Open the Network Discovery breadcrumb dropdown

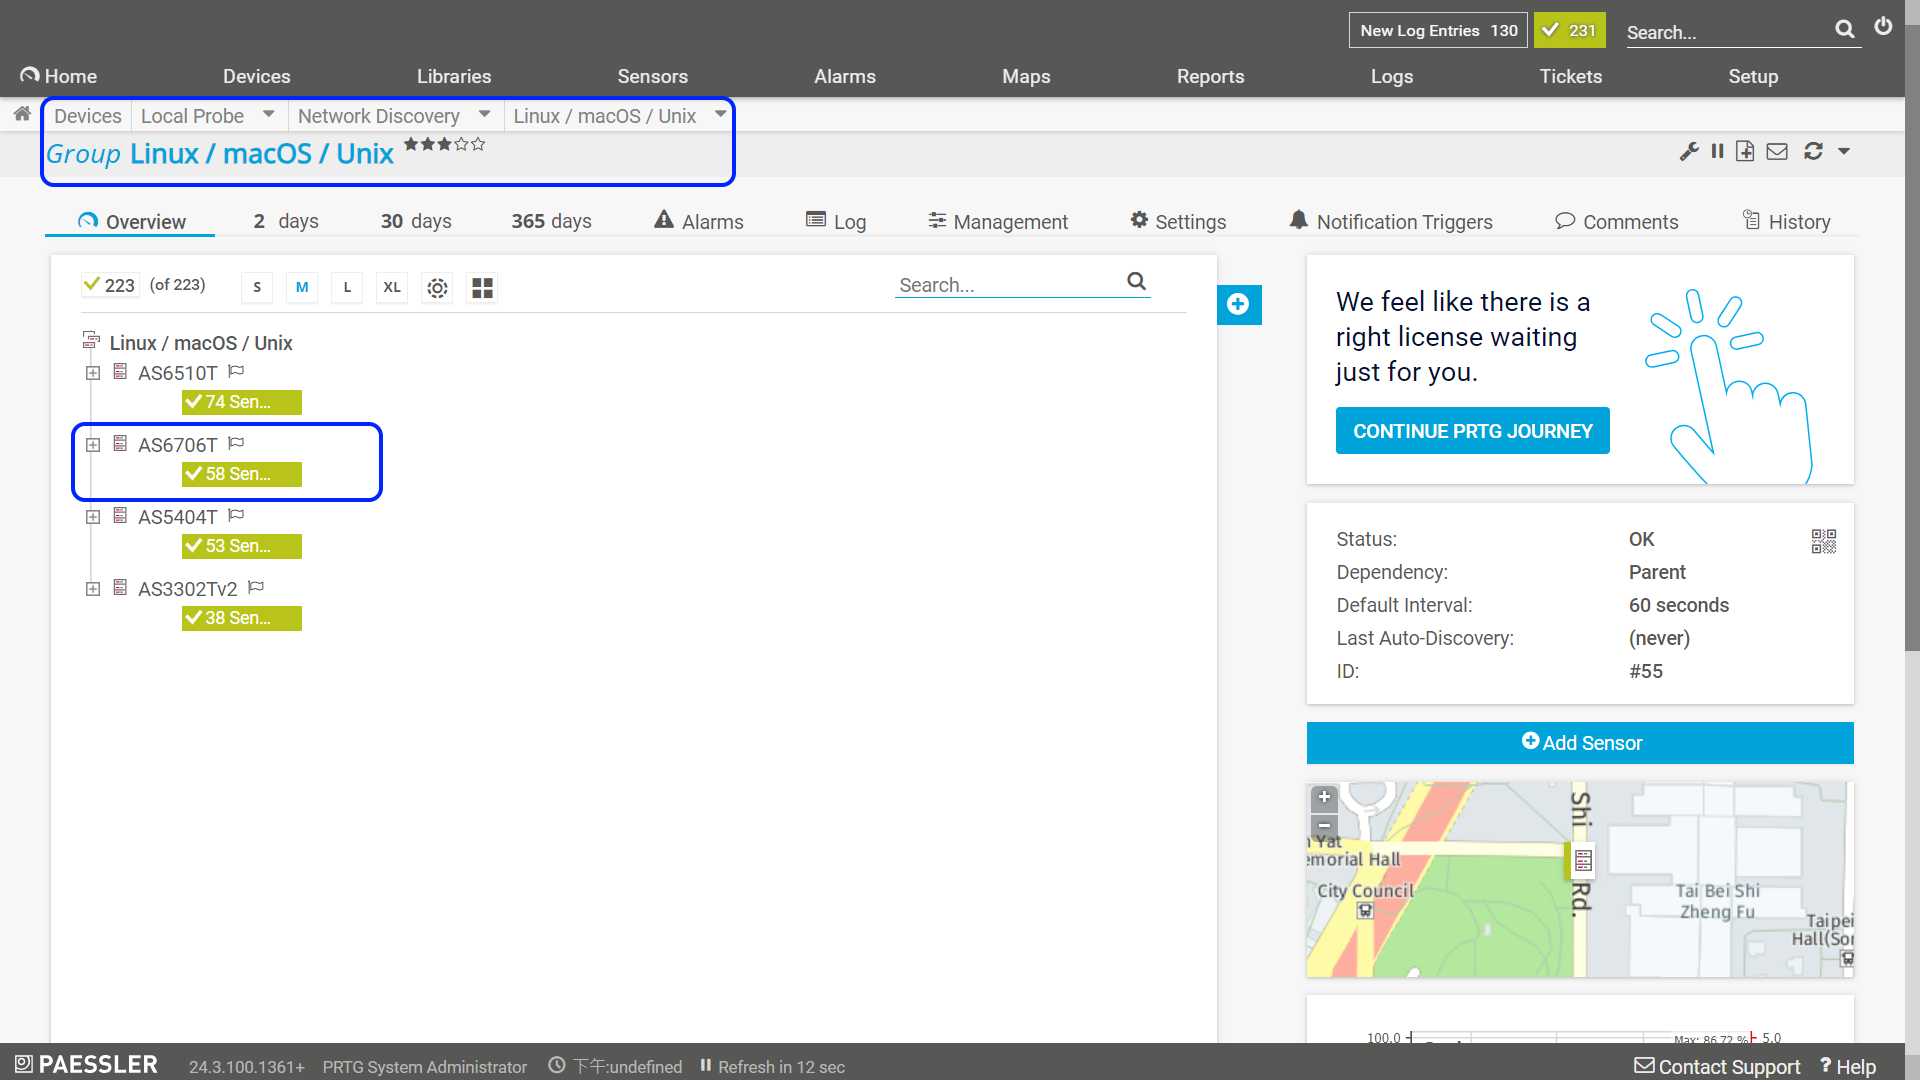tap(484, 114)
